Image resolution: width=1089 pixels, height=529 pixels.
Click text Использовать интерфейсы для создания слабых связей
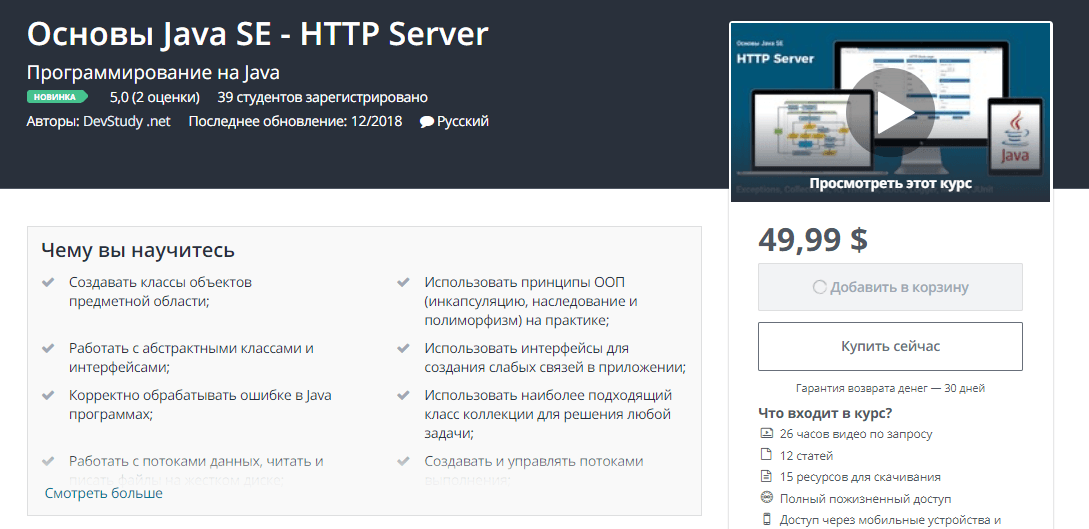point(555,358)
